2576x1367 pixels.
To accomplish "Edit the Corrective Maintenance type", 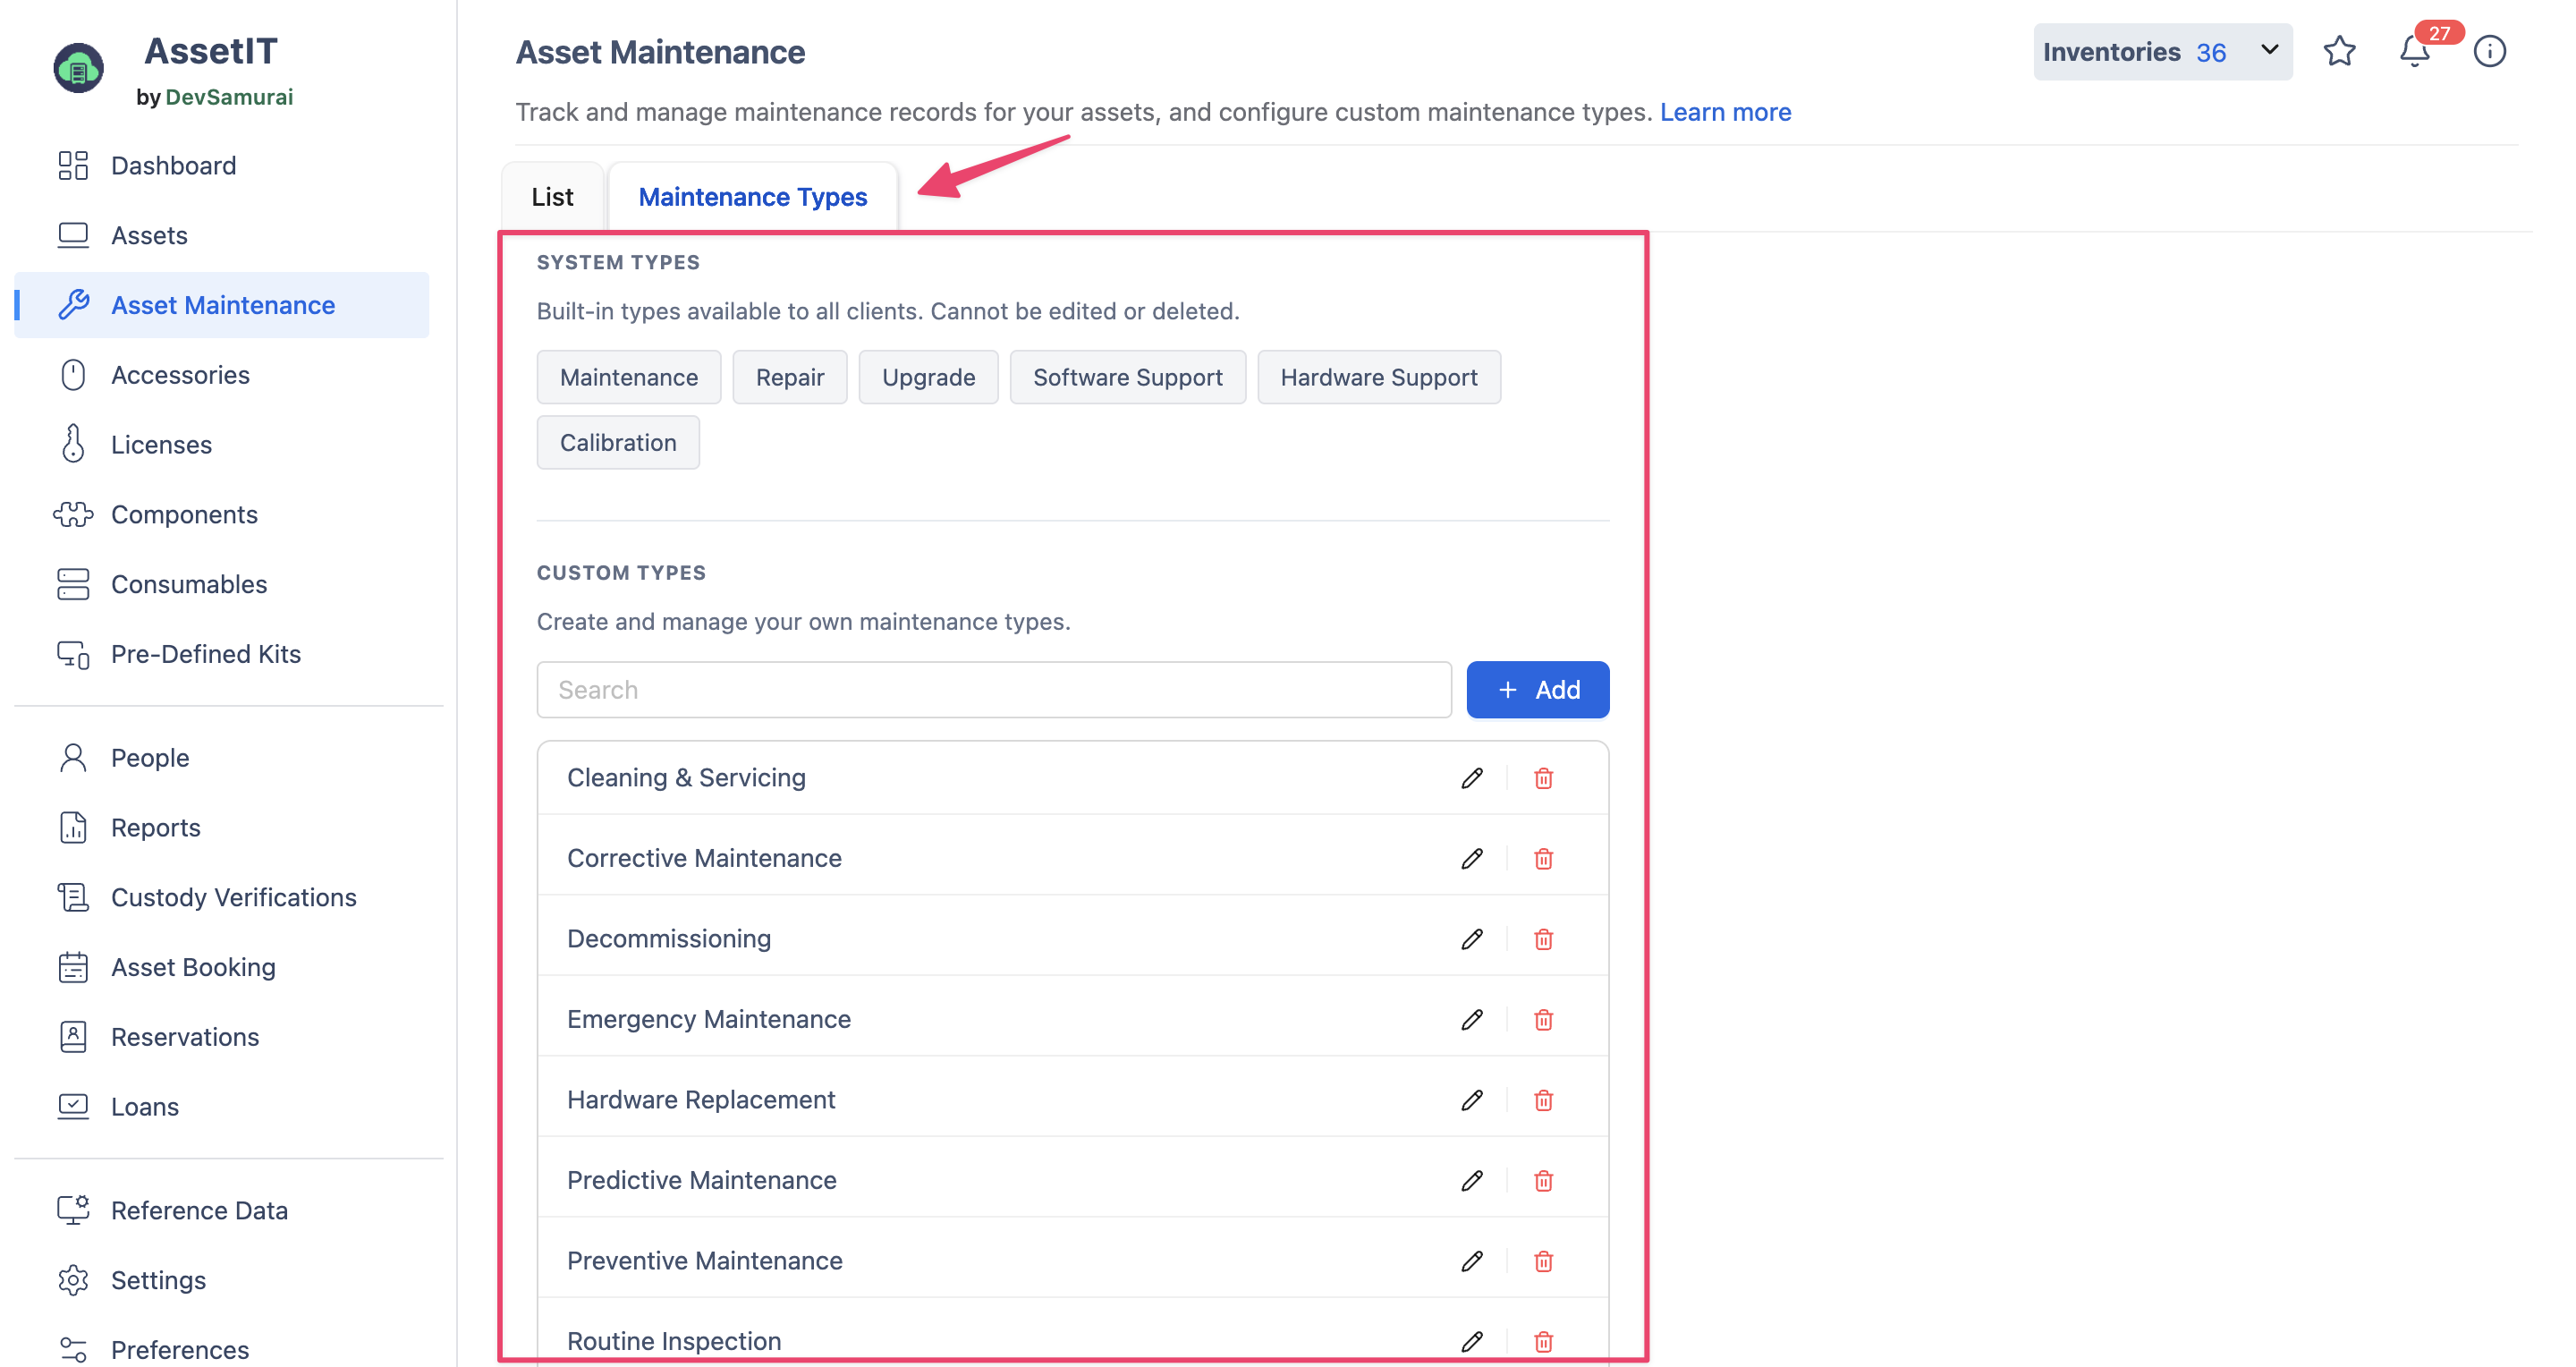I will coord(1471,859).
